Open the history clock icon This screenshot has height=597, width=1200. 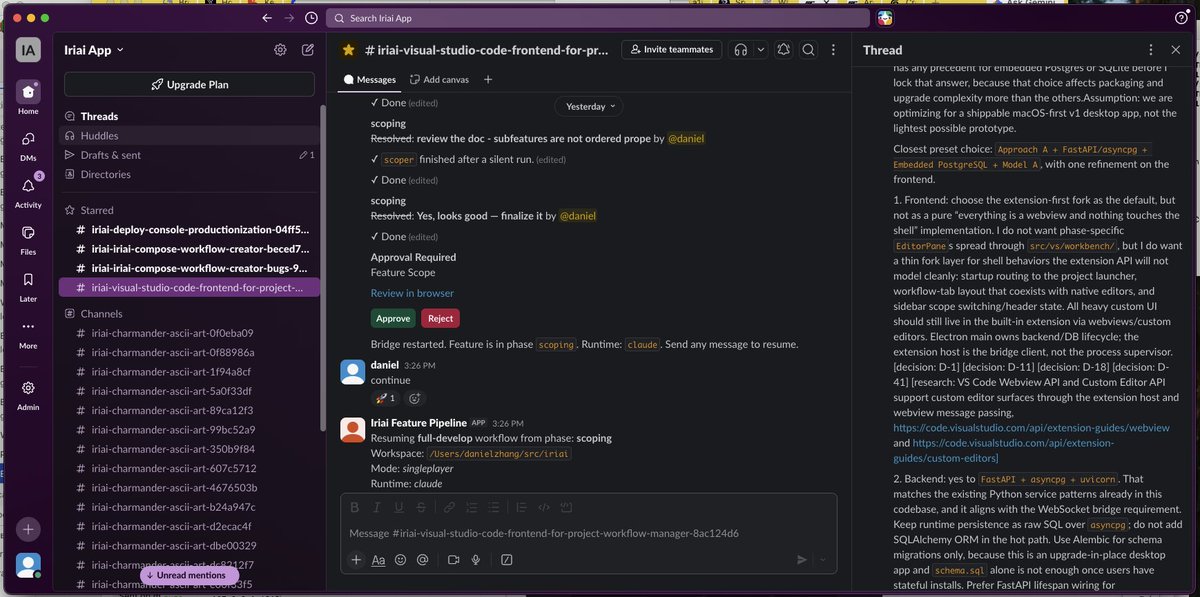click(311, 18)
